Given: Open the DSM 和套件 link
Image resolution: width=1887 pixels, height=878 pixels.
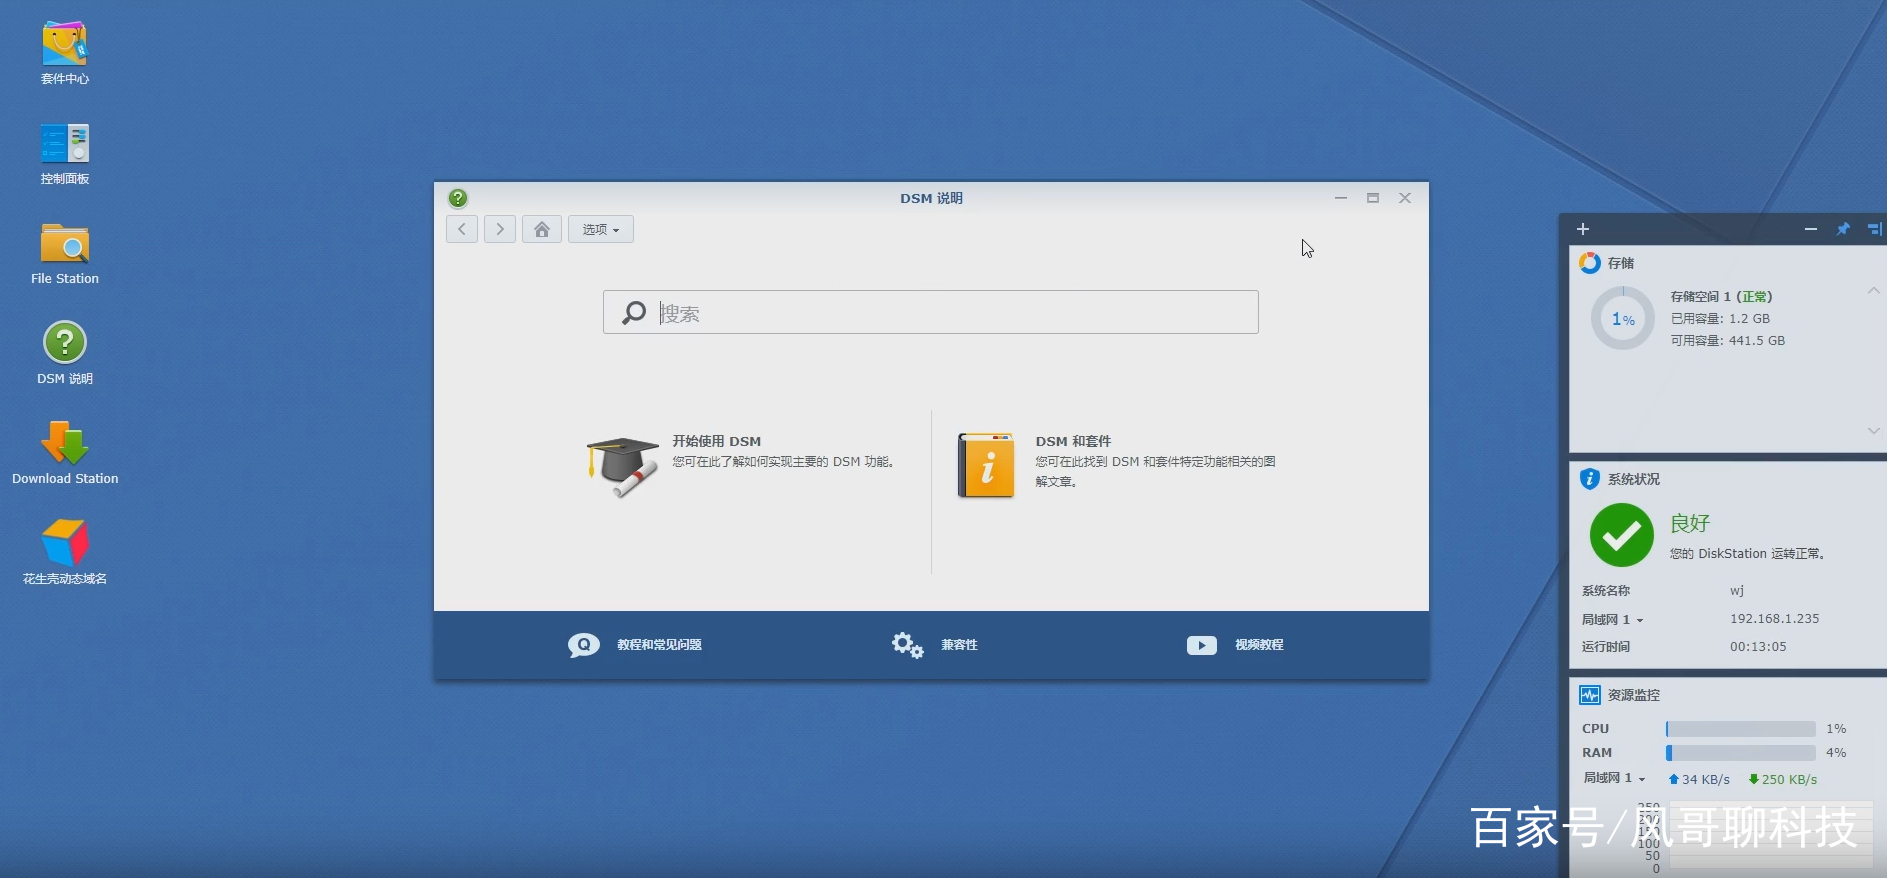Looking at the screenshot, I should click(1073, 441).
